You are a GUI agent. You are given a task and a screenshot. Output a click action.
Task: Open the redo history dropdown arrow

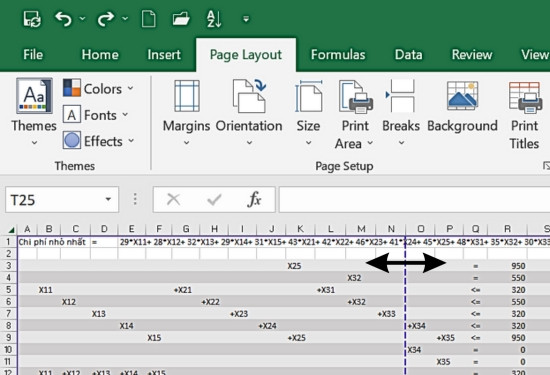click(125, 18)
